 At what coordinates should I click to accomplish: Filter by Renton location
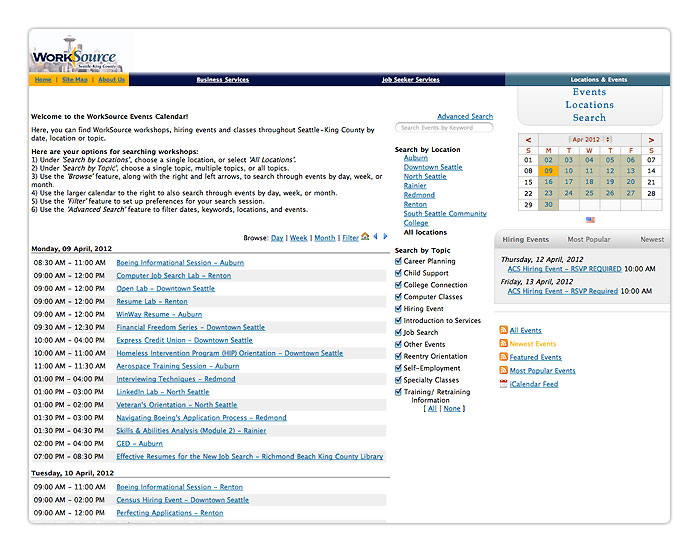[415, 204]
